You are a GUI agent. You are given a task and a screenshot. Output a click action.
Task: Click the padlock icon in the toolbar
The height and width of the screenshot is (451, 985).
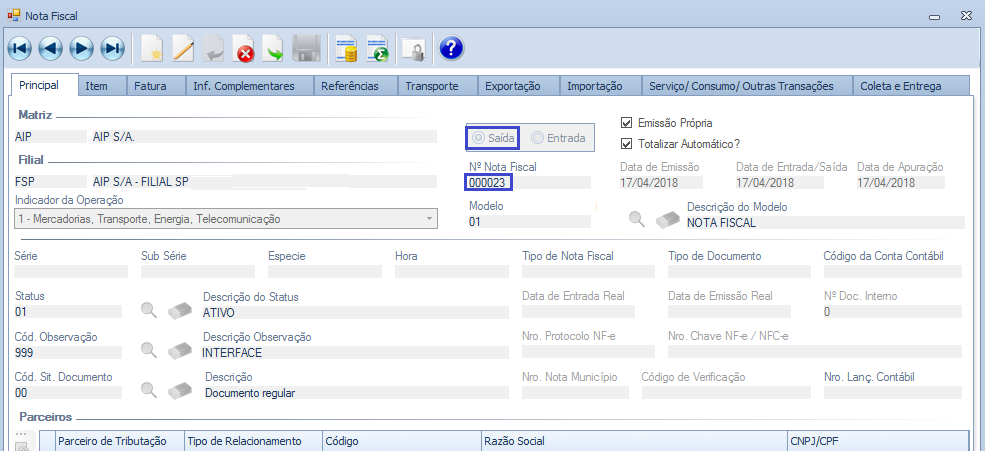coord(414,49)
